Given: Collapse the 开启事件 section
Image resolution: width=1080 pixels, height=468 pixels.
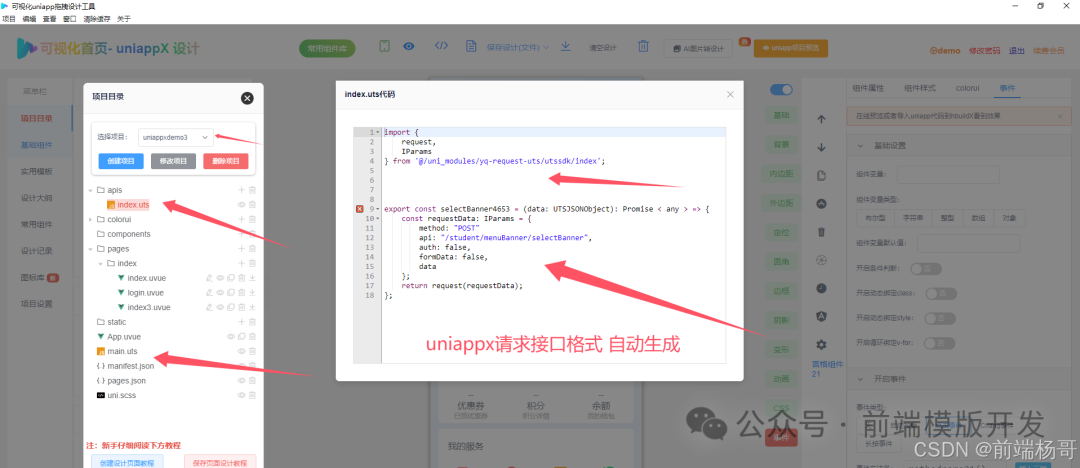Looking at the screenshot, I should pyautogui.click(x=860, y=379).
